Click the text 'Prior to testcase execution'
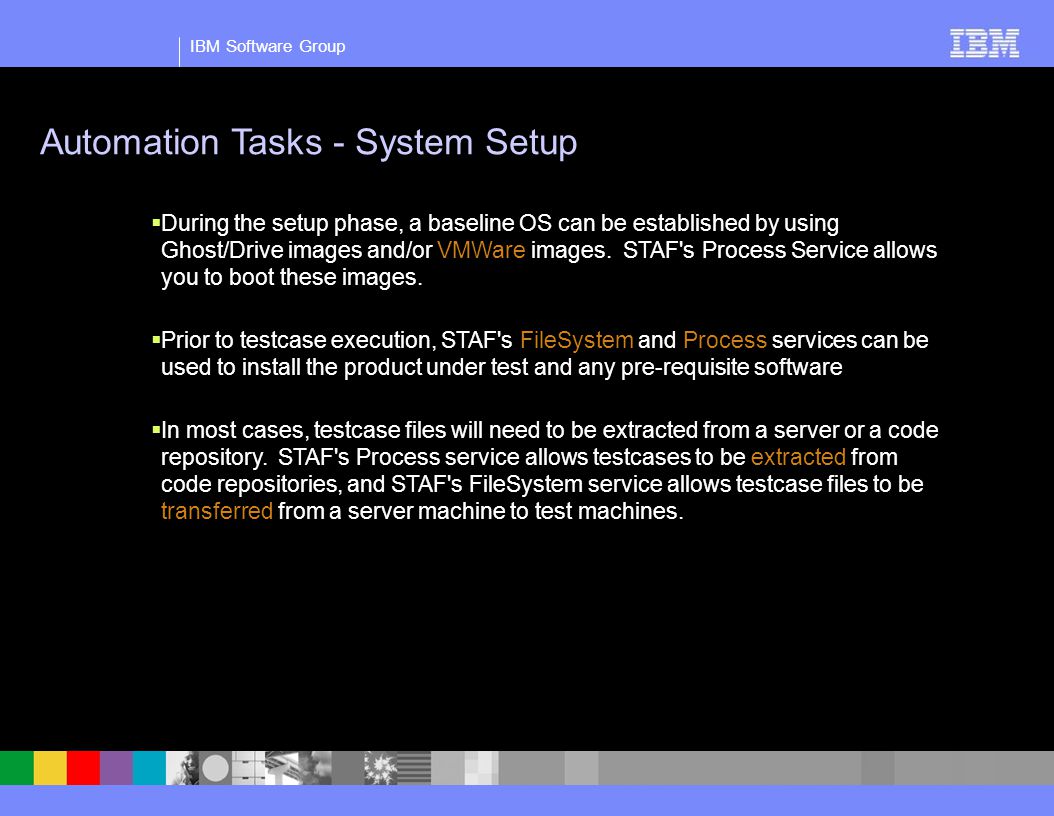 click(x=297, y=340)
